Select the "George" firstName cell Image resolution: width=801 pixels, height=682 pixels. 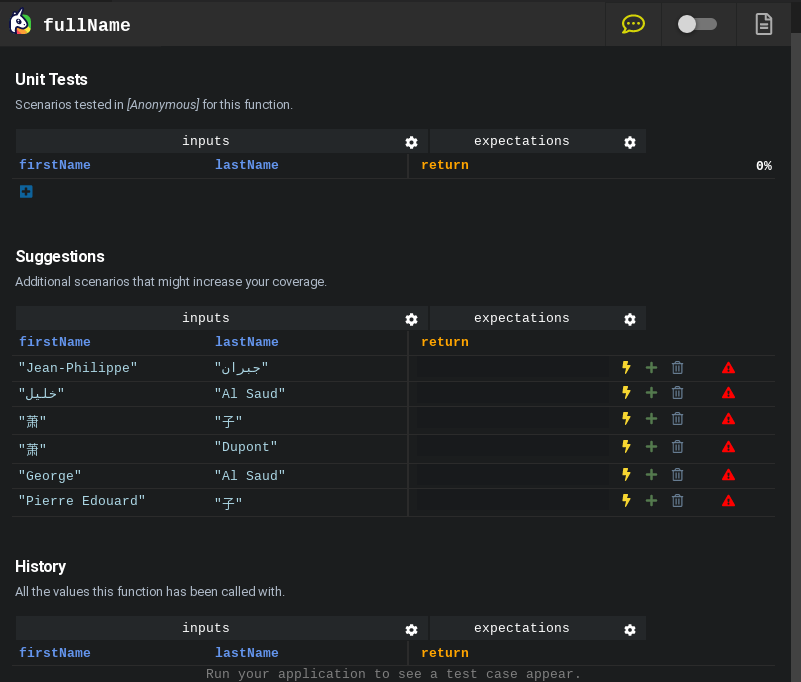click(50, 476)
